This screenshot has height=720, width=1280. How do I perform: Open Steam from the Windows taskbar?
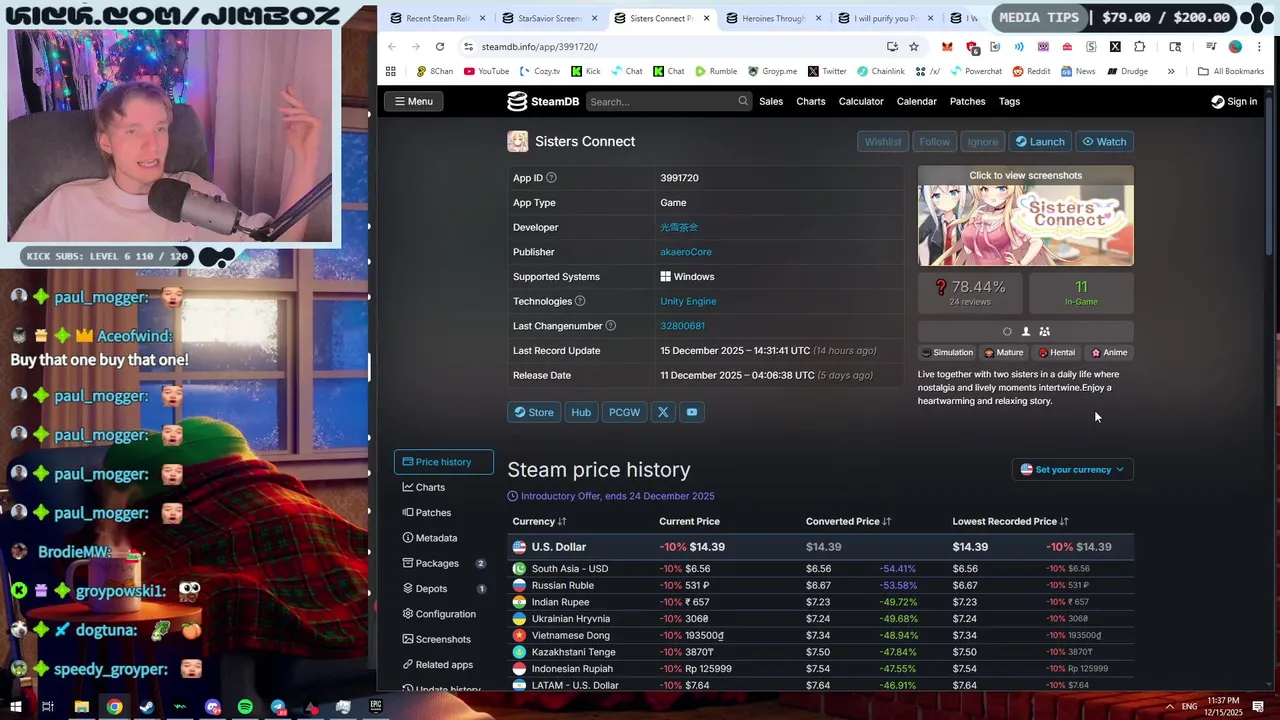click(147, 707)
